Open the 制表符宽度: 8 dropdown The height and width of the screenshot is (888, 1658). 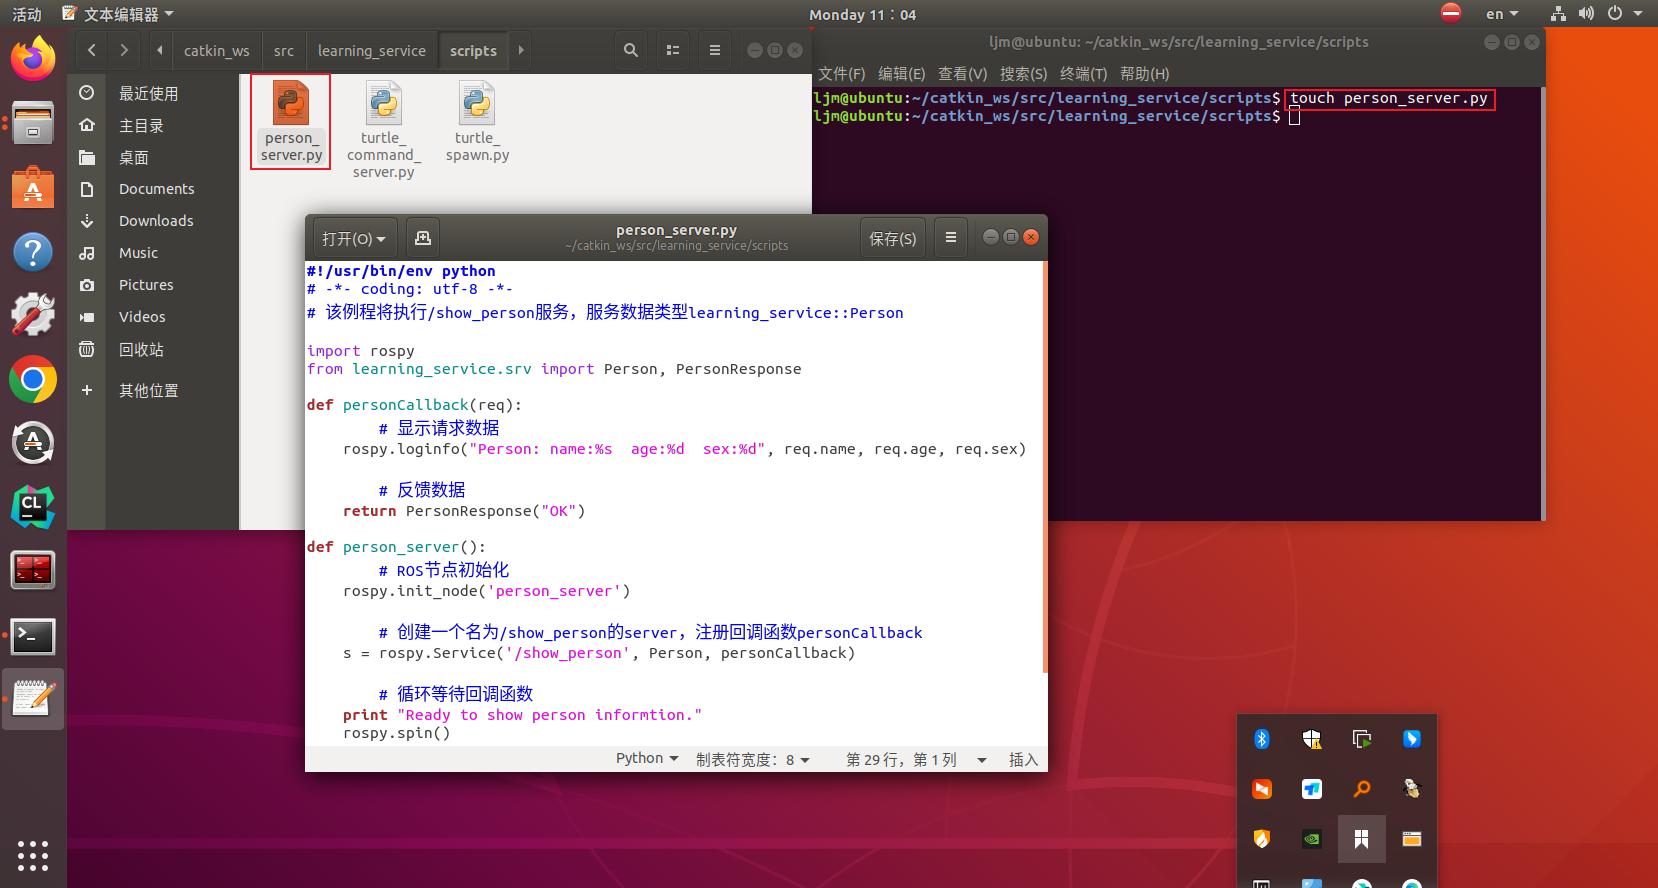753,760
